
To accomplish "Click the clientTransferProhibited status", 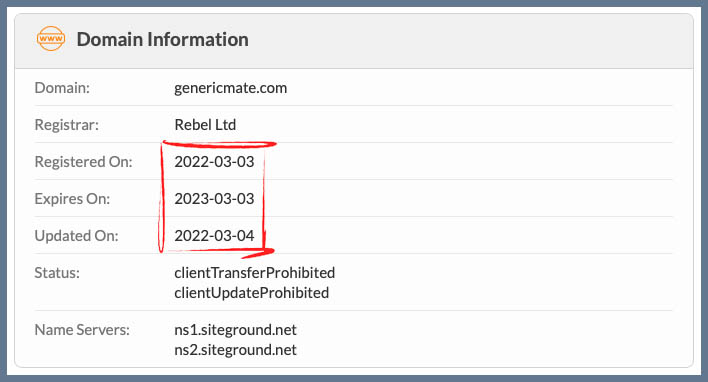I will 255,273.
